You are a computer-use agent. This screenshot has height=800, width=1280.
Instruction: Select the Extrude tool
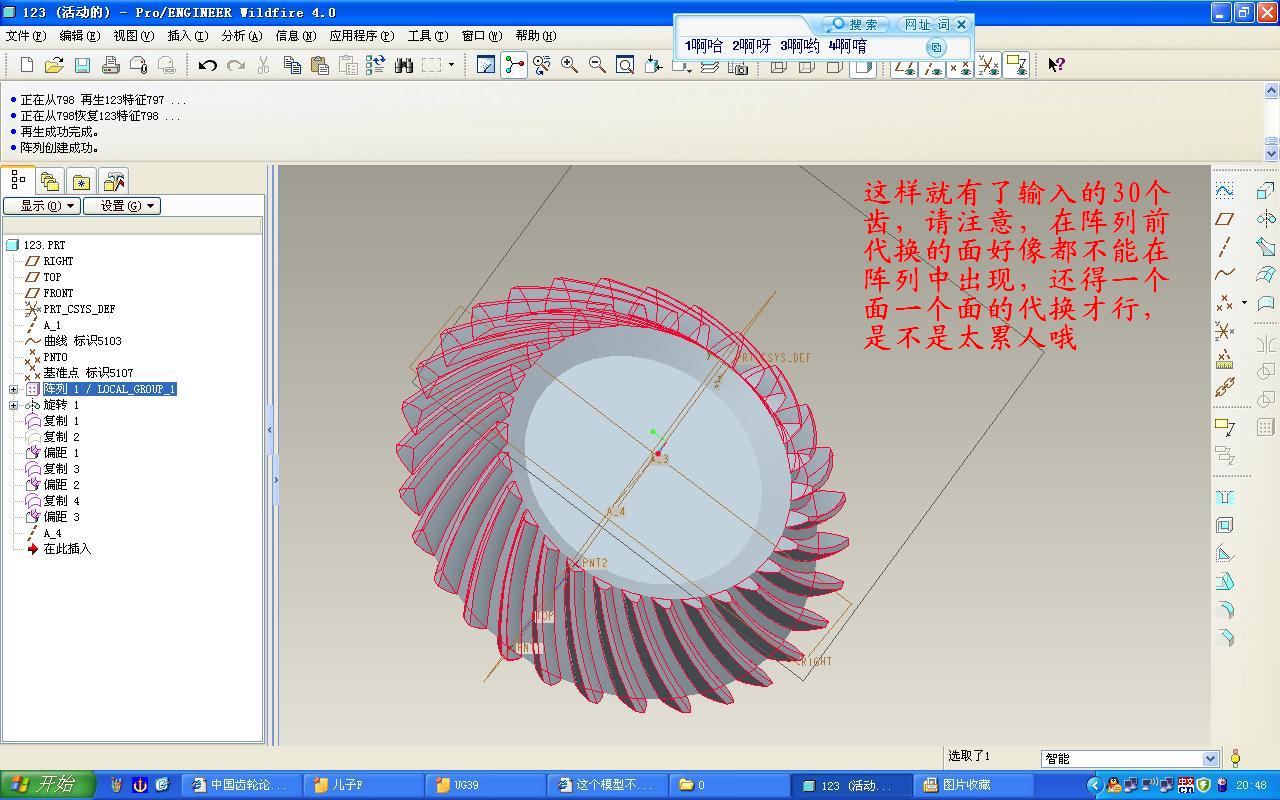1265,190
